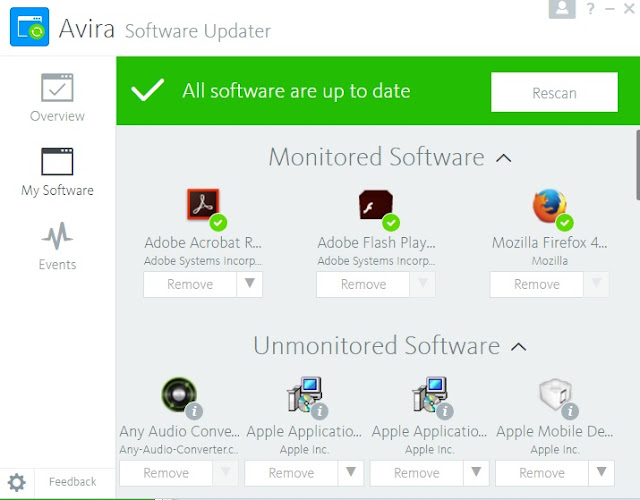Go to the Overview section
This screenshot has height=500, width=640.
click(57, 98)
